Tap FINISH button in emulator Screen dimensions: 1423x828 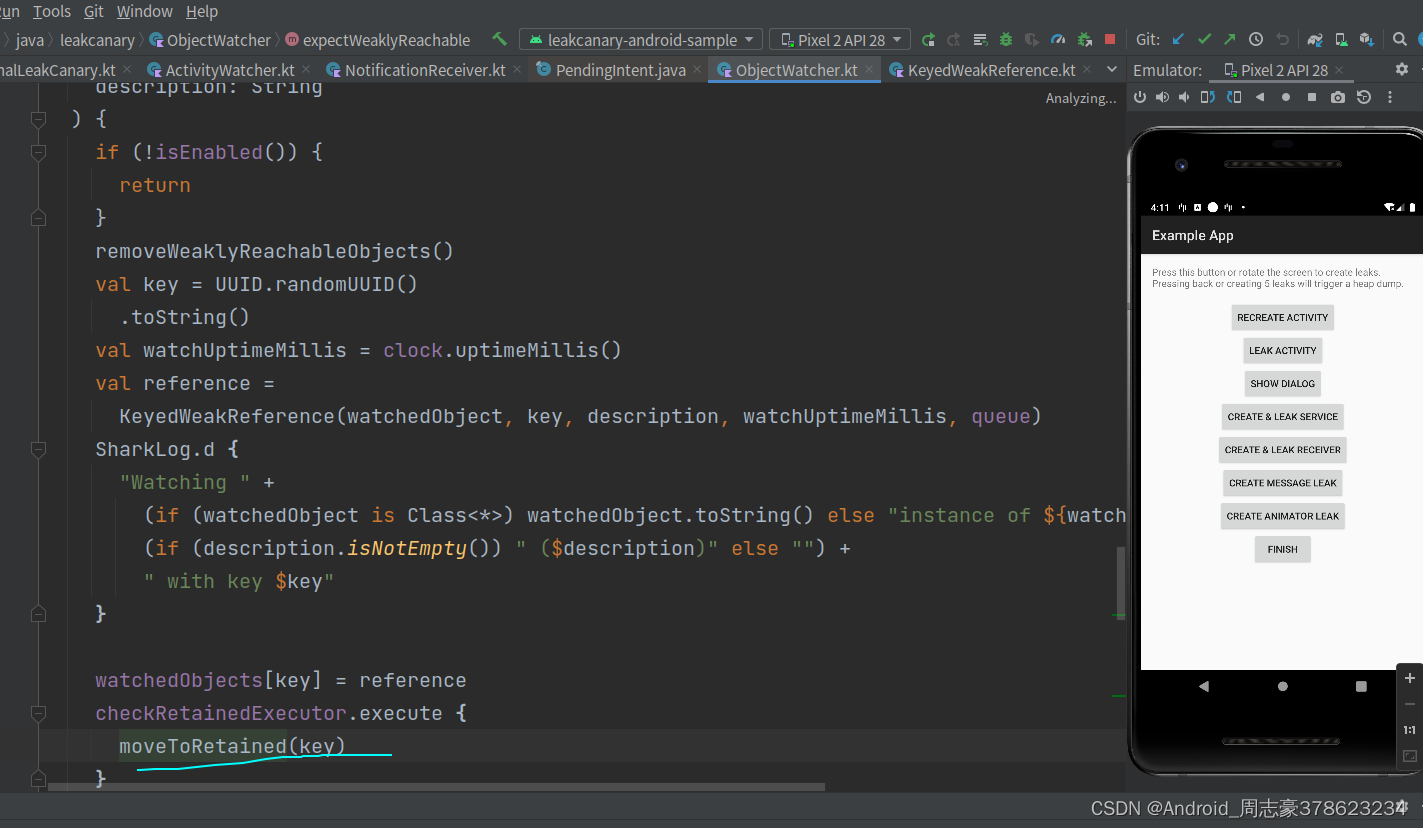[x=1282, y=549]
